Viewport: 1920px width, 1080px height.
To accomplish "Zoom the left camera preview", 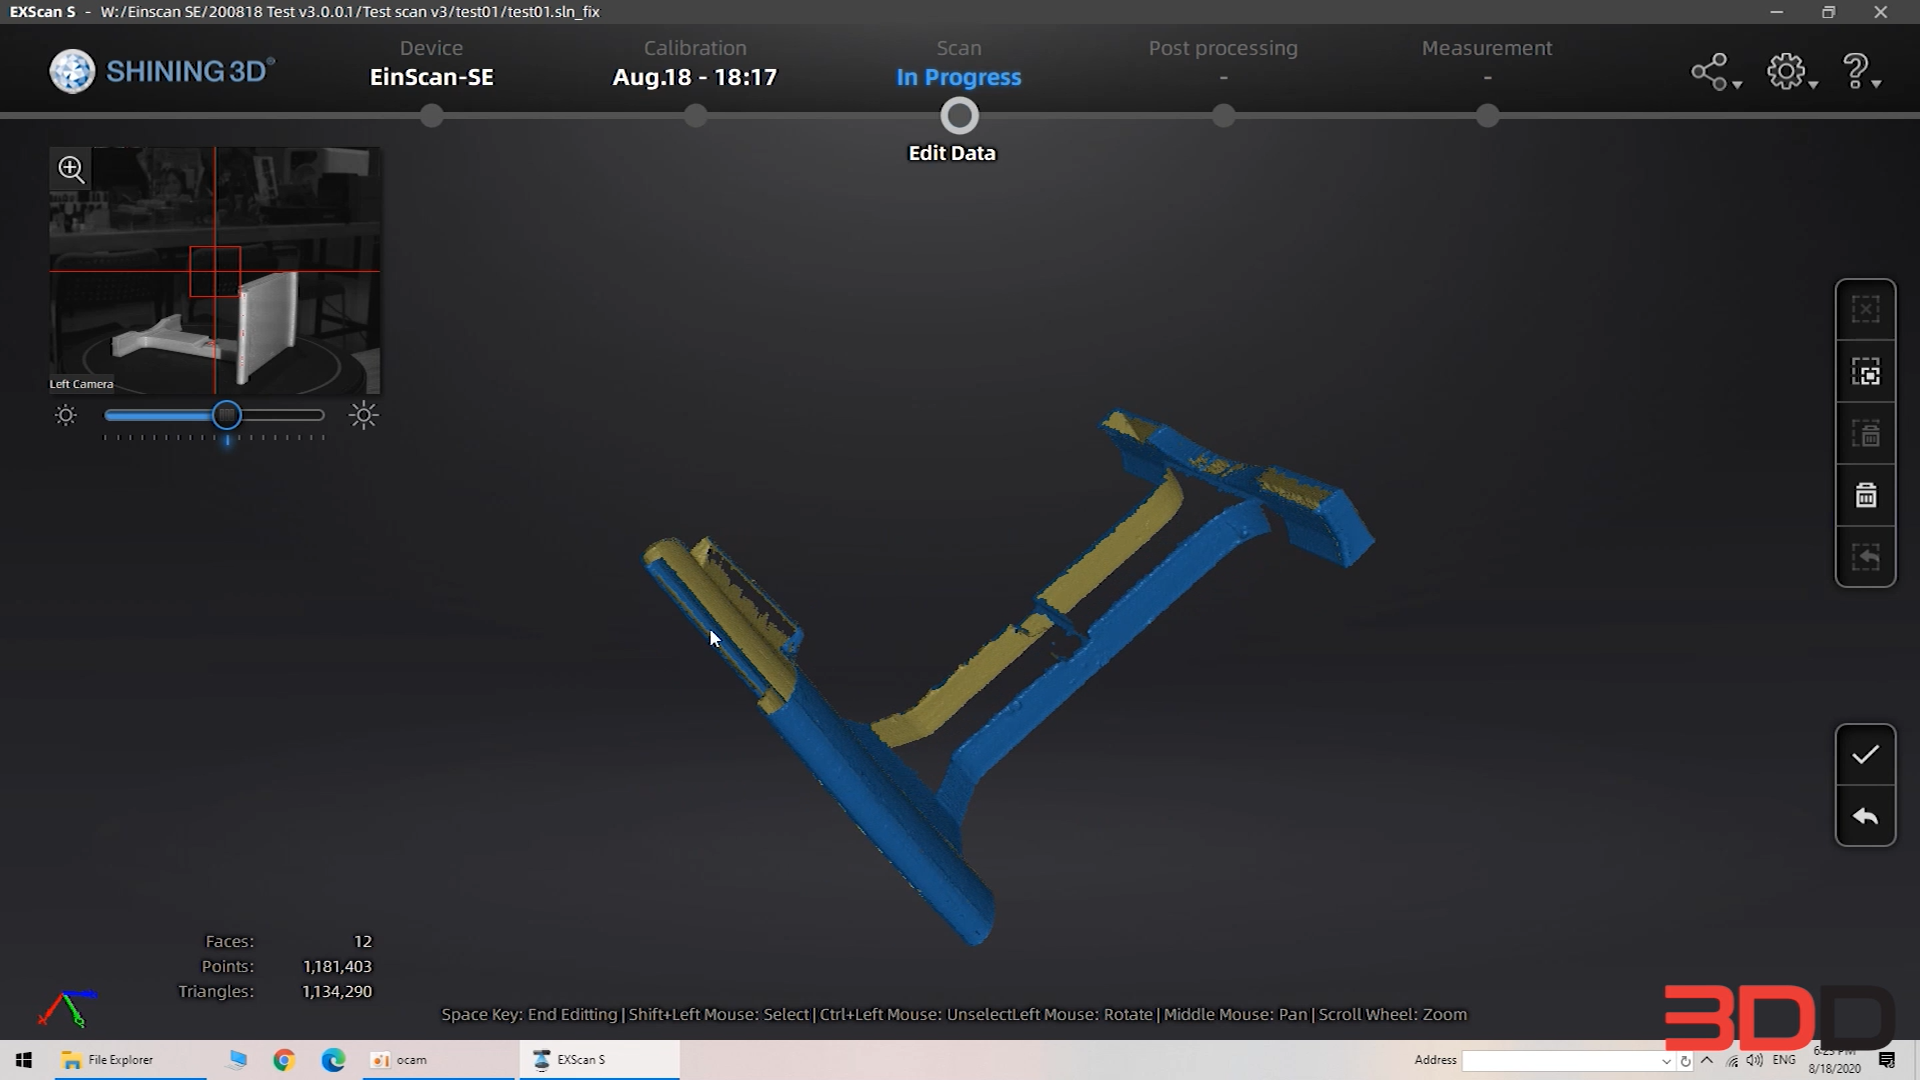I will (71, 169).
